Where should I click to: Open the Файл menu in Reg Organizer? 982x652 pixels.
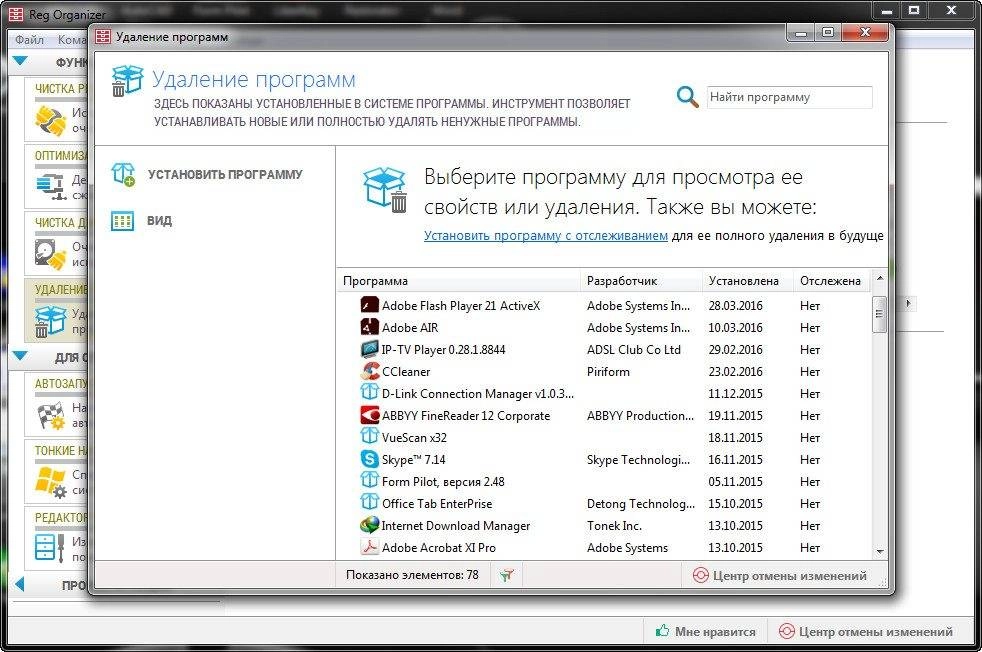point(29,39)
